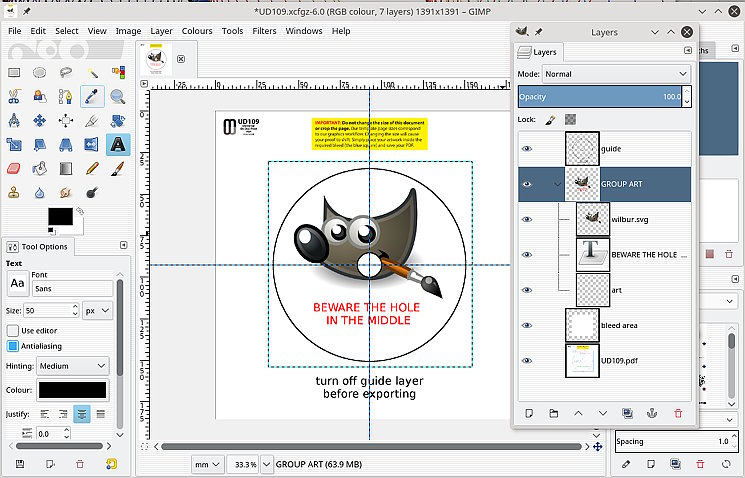Open the font size px unit dropdown

(x=97, y=311)
